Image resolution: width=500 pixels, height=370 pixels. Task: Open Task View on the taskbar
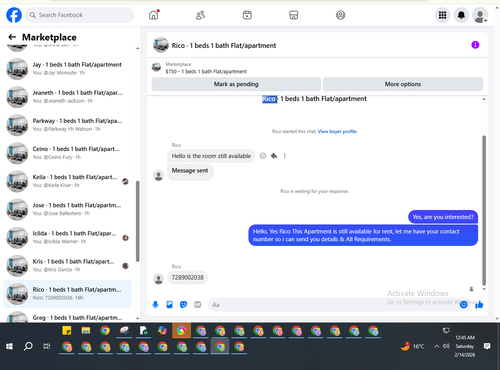[47, 346]
